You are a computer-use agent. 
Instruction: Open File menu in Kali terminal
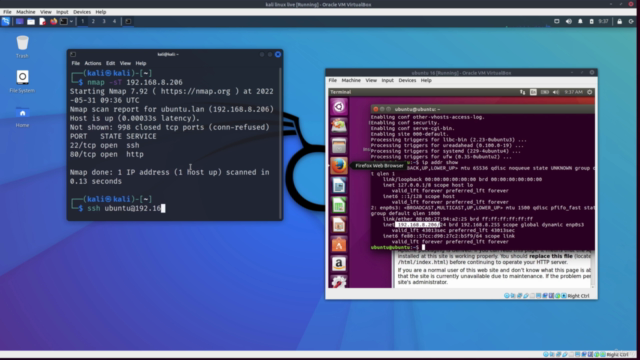[76, 63]
